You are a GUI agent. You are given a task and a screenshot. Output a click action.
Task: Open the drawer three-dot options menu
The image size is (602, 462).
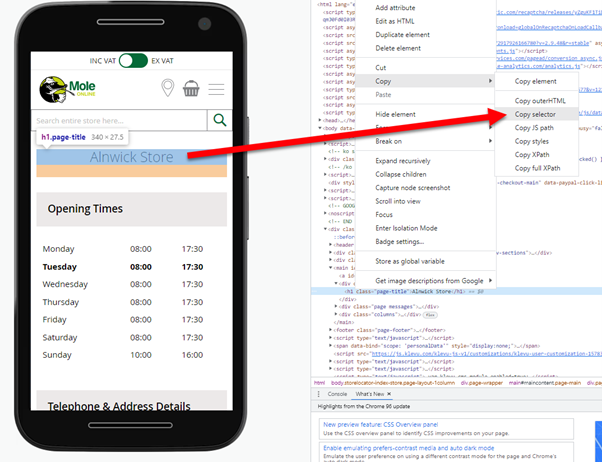pos(319,394)
